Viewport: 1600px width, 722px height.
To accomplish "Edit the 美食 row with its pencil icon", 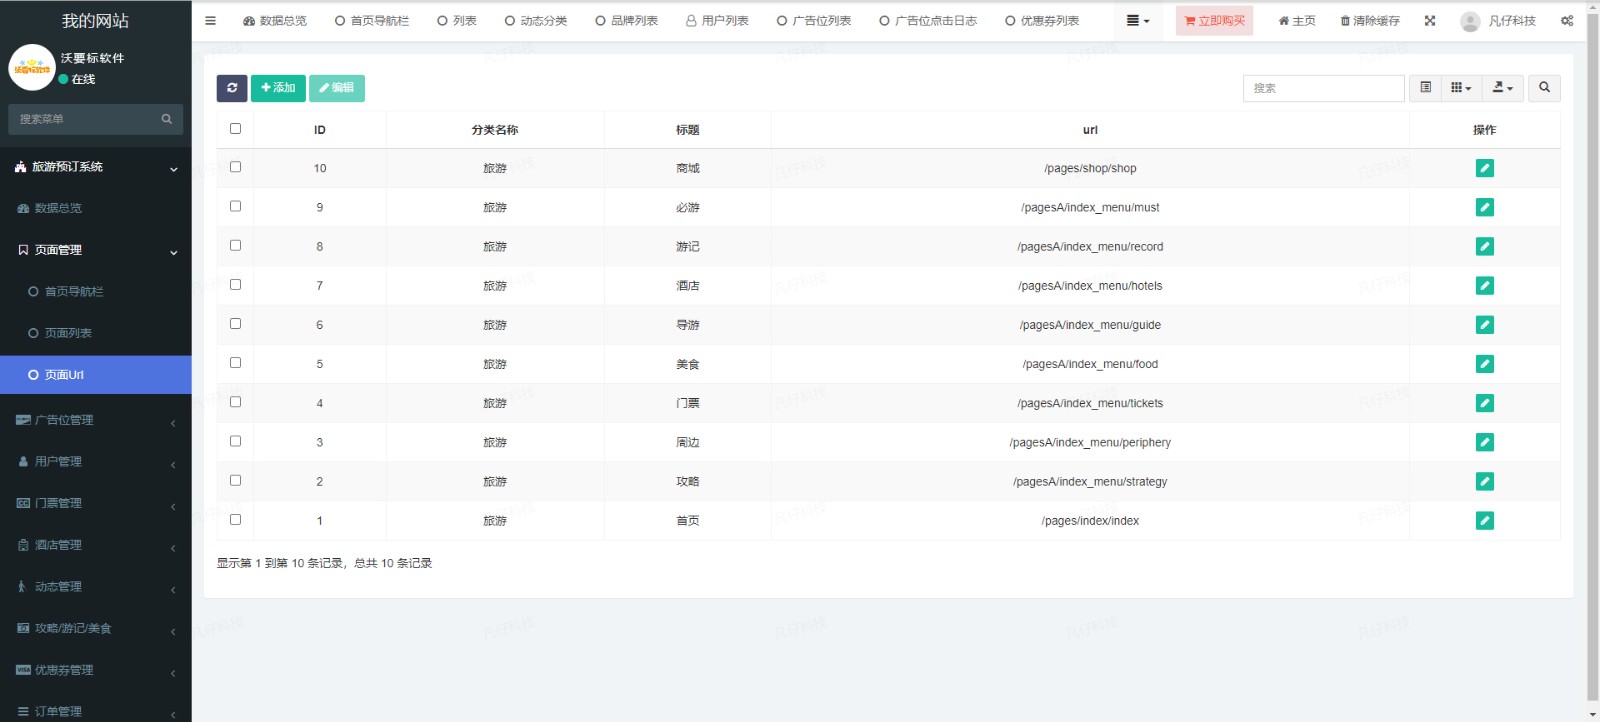I will pyautogui.click(x=1485, y=364).
